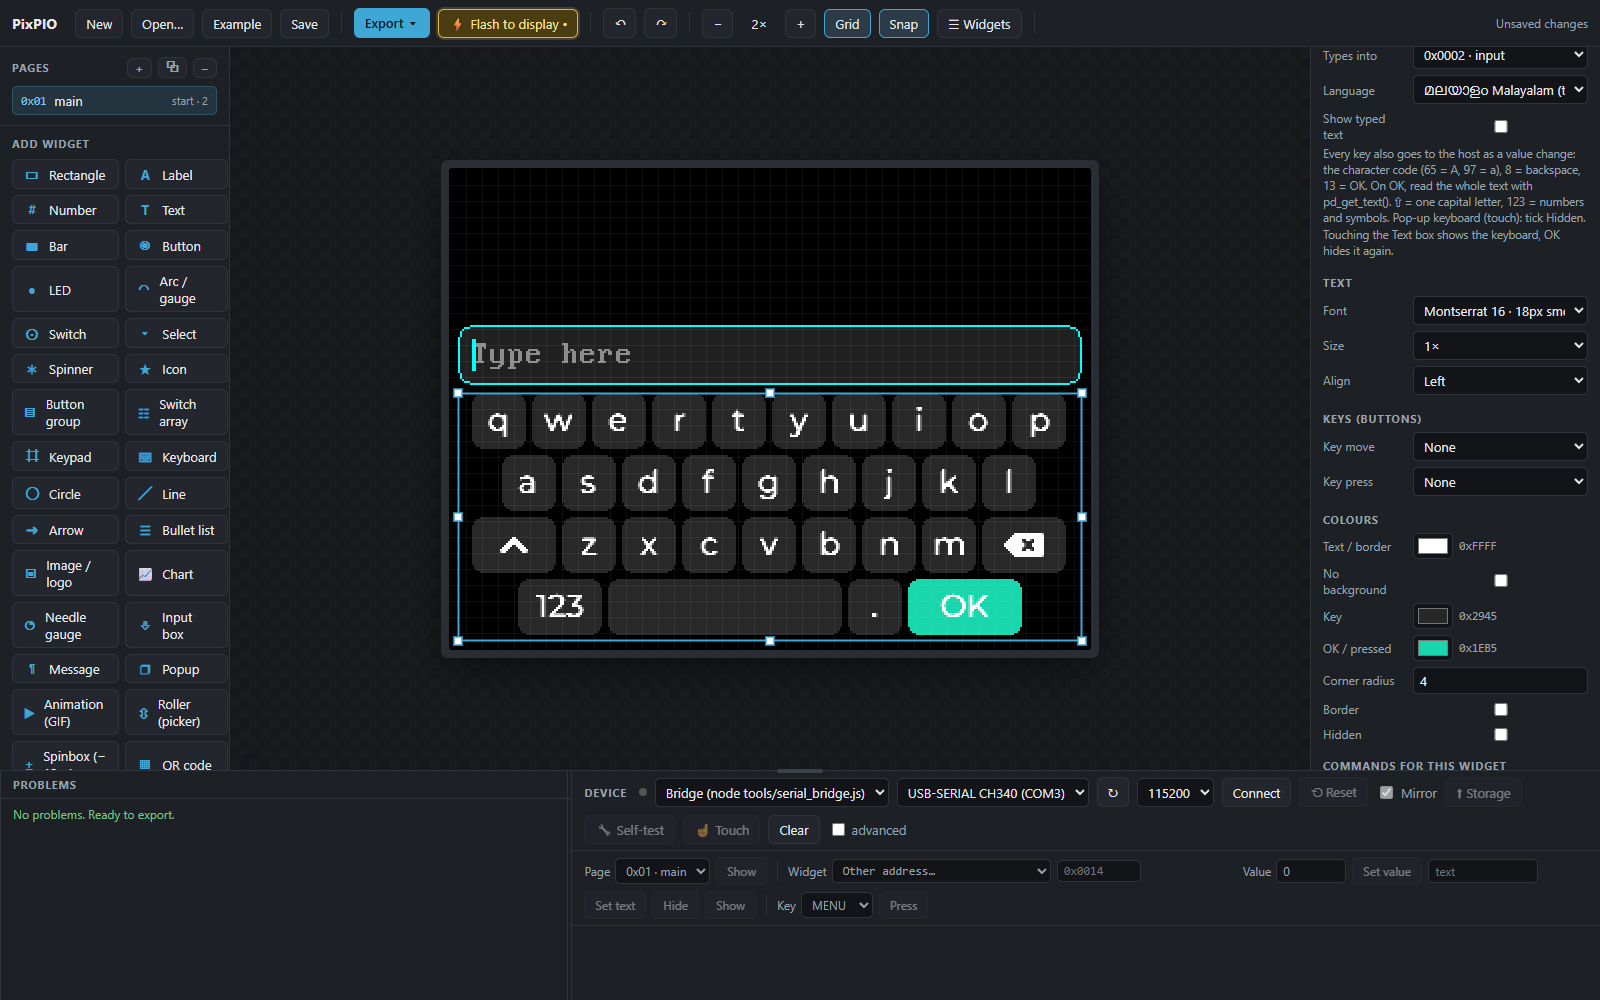Image resolution: width=1600 pixels, height=1000 pixels.
Task: Toggle the Mirror checkbox
Action: coord(1386,793)
